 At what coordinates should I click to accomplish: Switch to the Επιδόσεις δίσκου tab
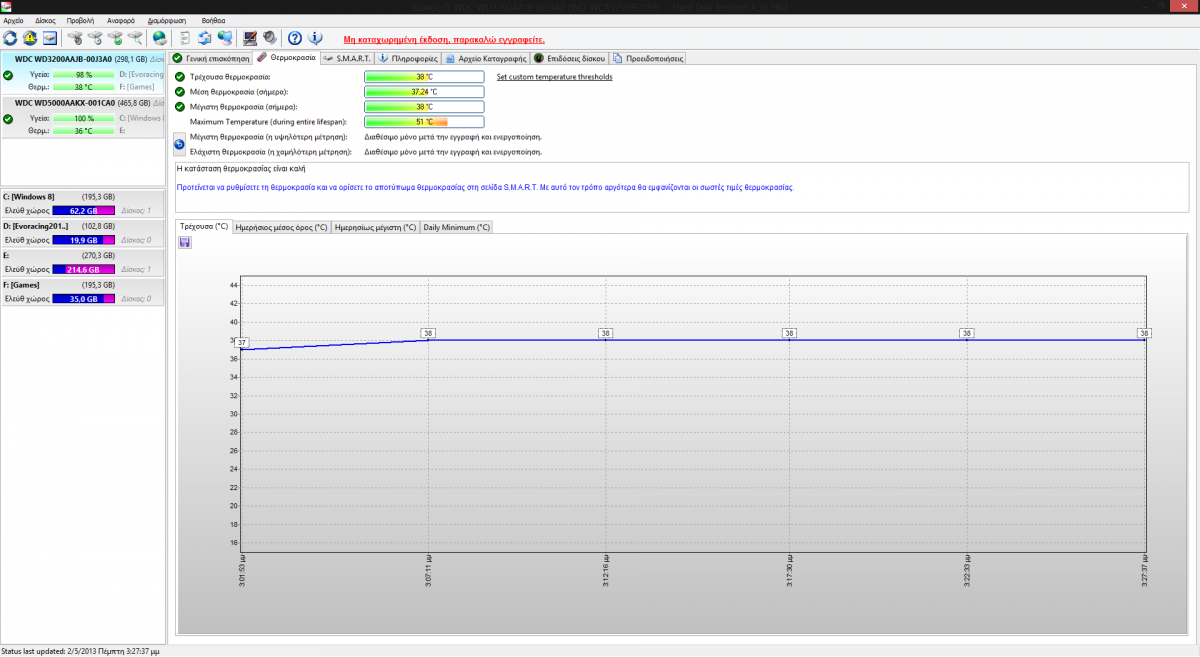click(569, 58)
